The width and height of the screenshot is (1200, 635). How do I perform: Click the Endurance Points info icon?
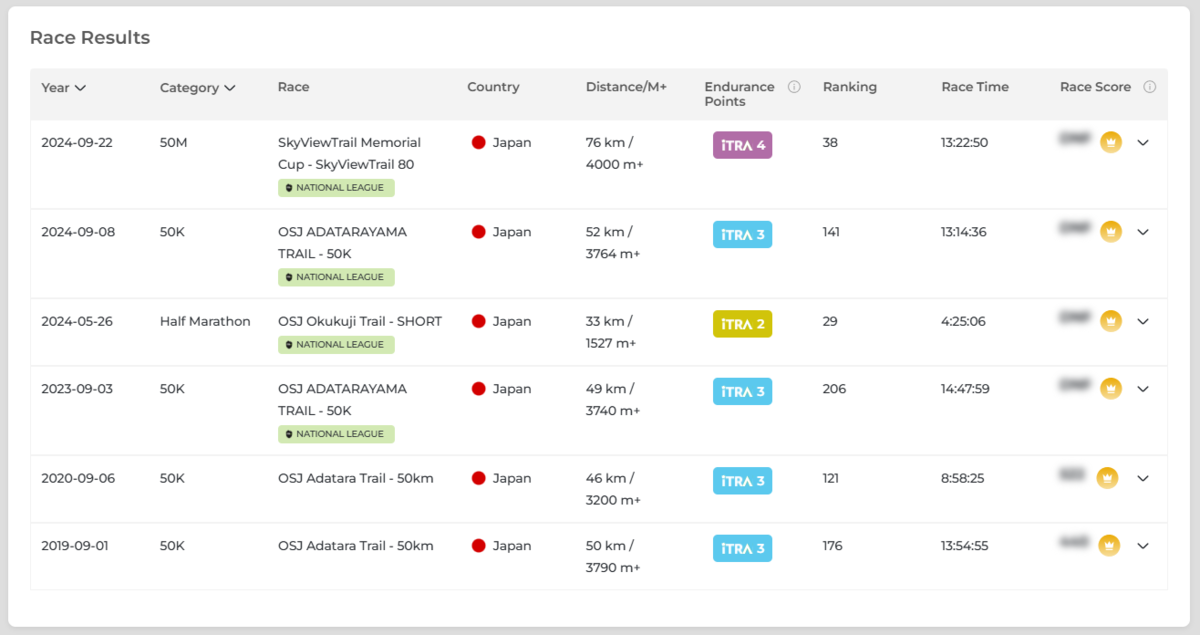[x=794, y=87]
